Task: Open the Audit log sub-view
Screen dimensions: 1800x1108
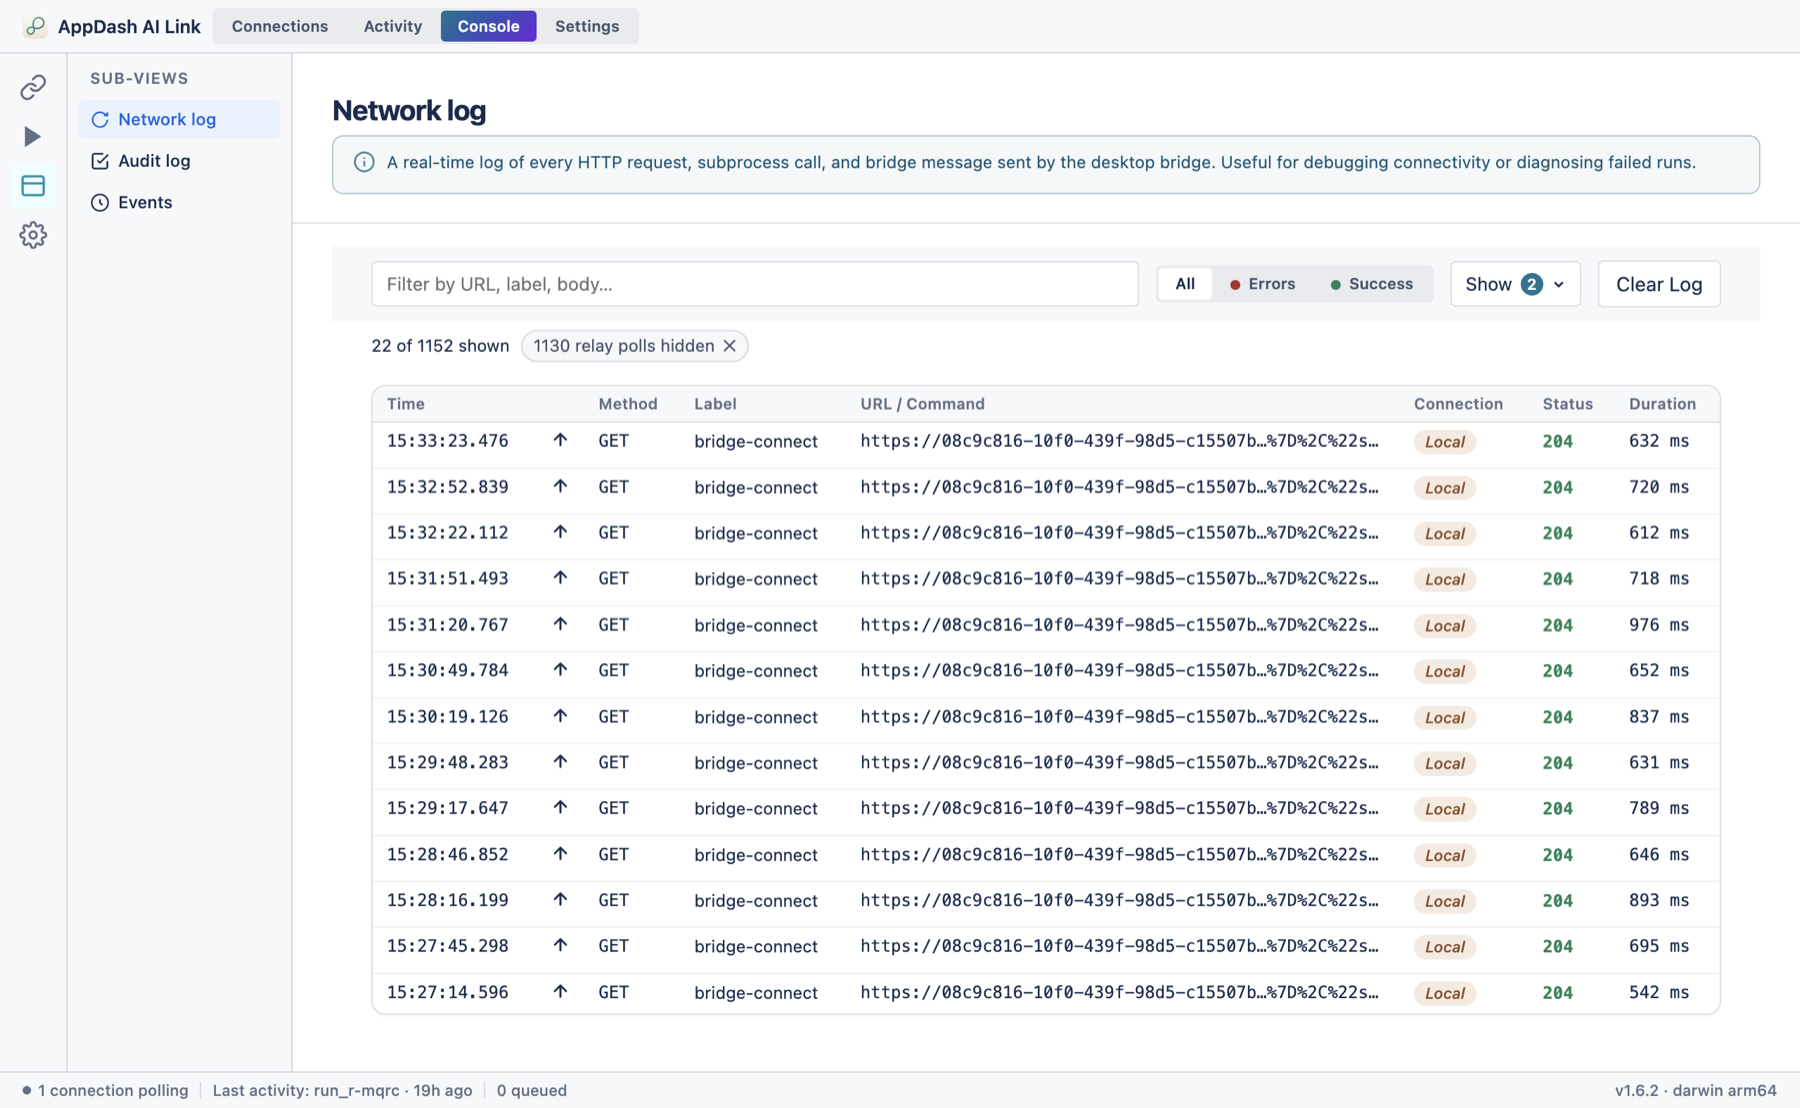Action: click(179, 161)
